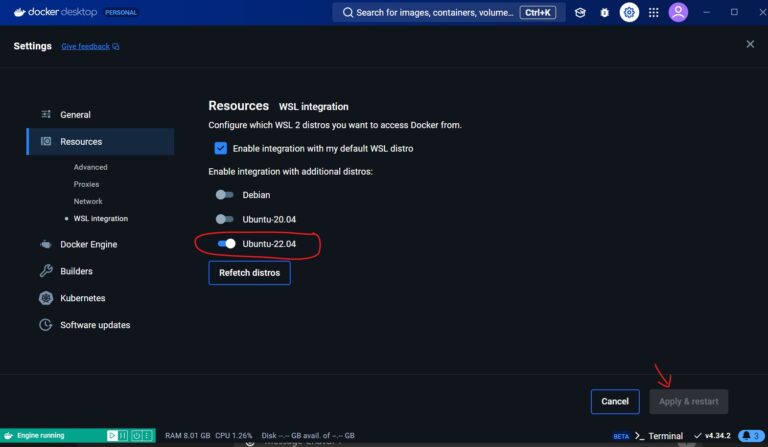Click the notifications bell in status bar
Viewport: 768px width, 447px height.
[748, 436]
